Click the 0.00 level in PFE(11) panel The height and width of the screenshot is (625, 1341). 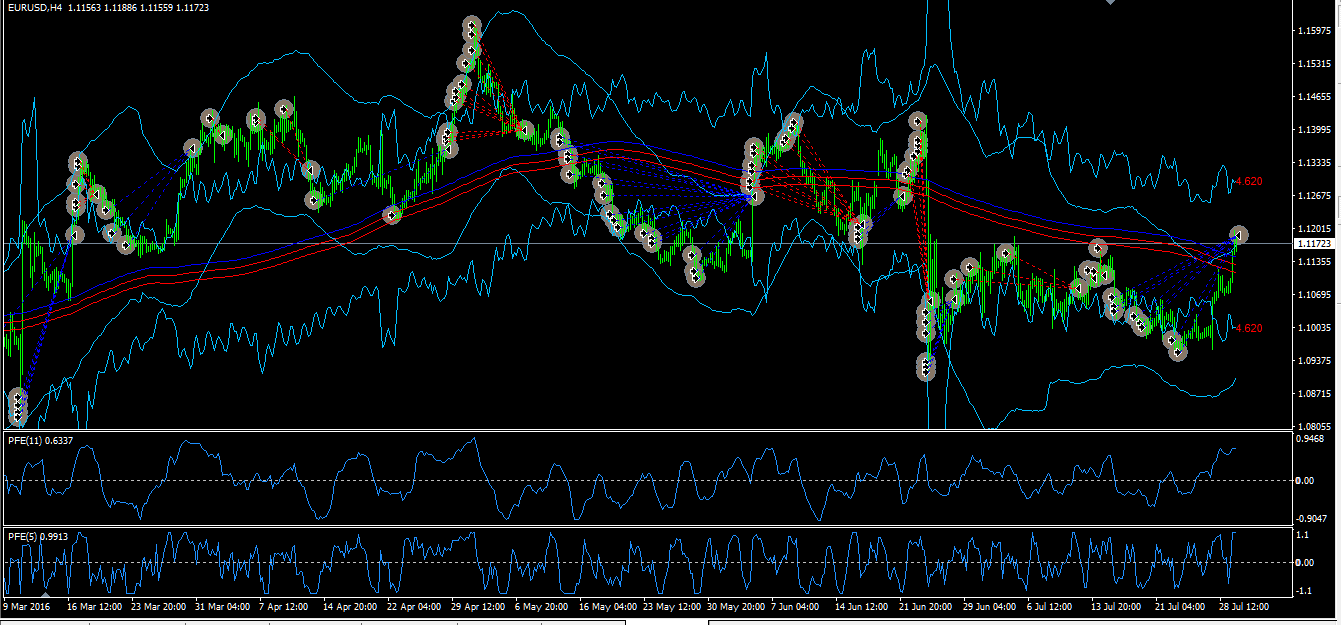[x=1307, y=481]
